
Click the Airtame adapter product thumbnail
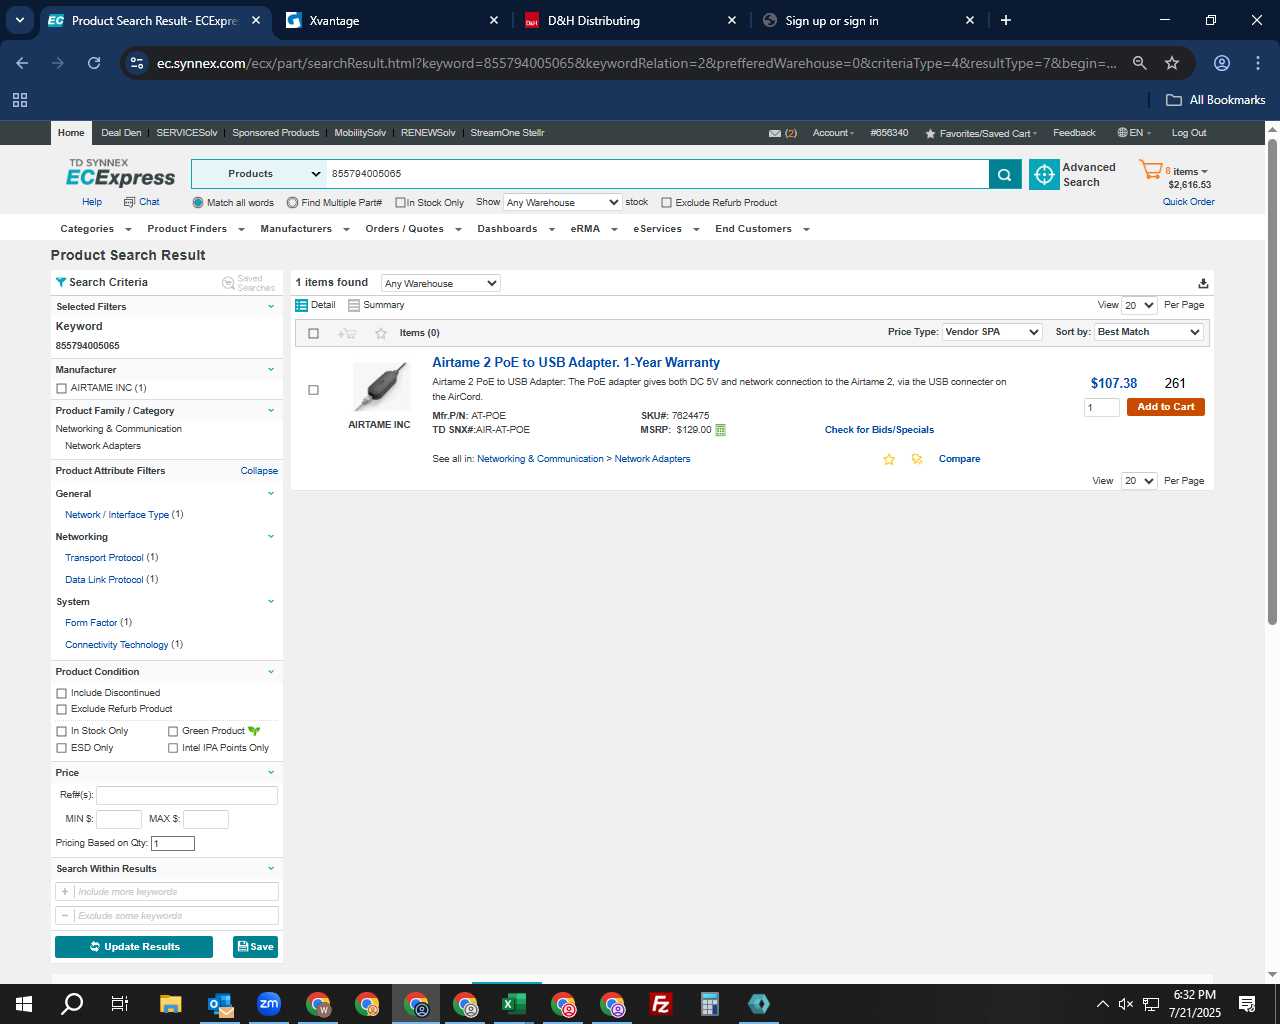(x=381, y=388)
